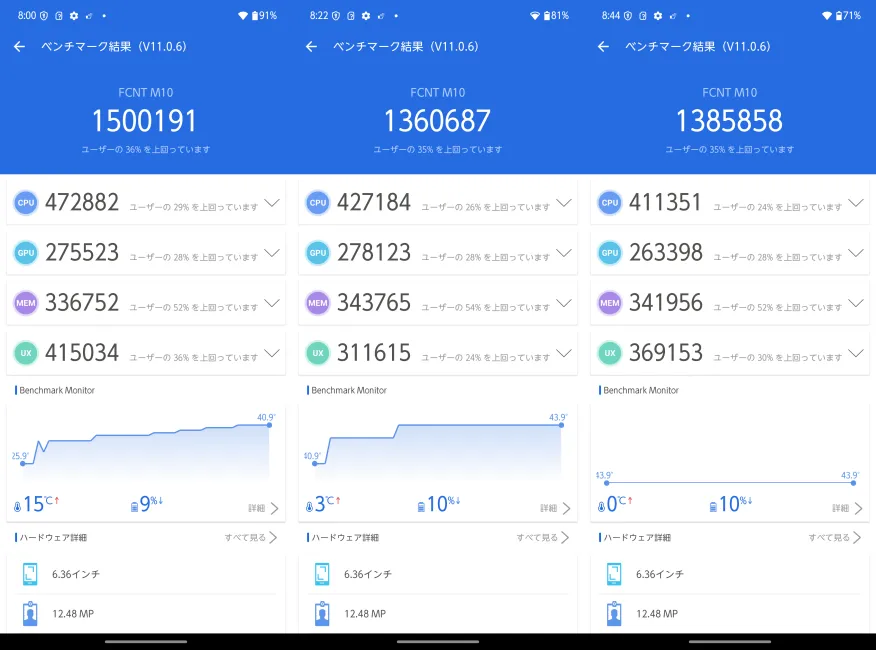Tap back arrow on the 1360687 result screen
Screen dimensions: 876x650
pyautogui.click(x=312, y=47)
